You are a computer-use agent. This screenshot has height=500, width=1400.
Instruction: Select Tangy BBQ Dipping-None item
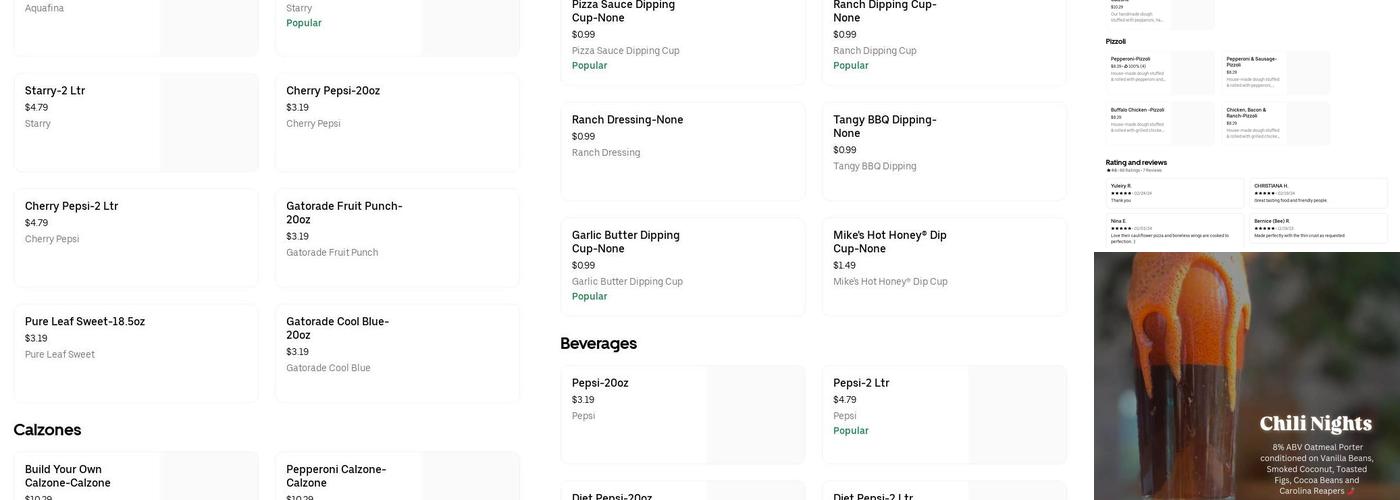944,151
